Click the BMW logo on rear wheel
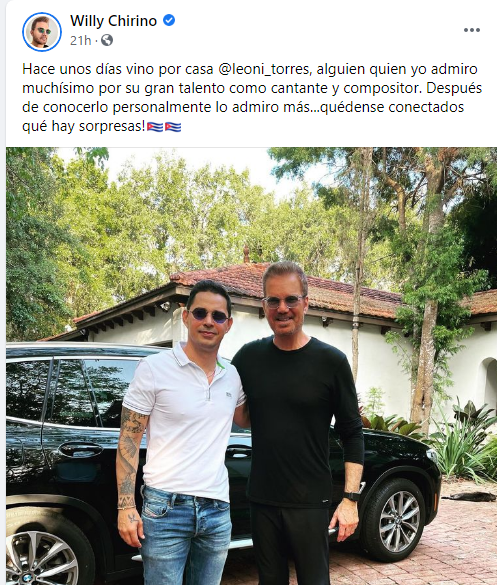497x585 pixels. point(27,578)
